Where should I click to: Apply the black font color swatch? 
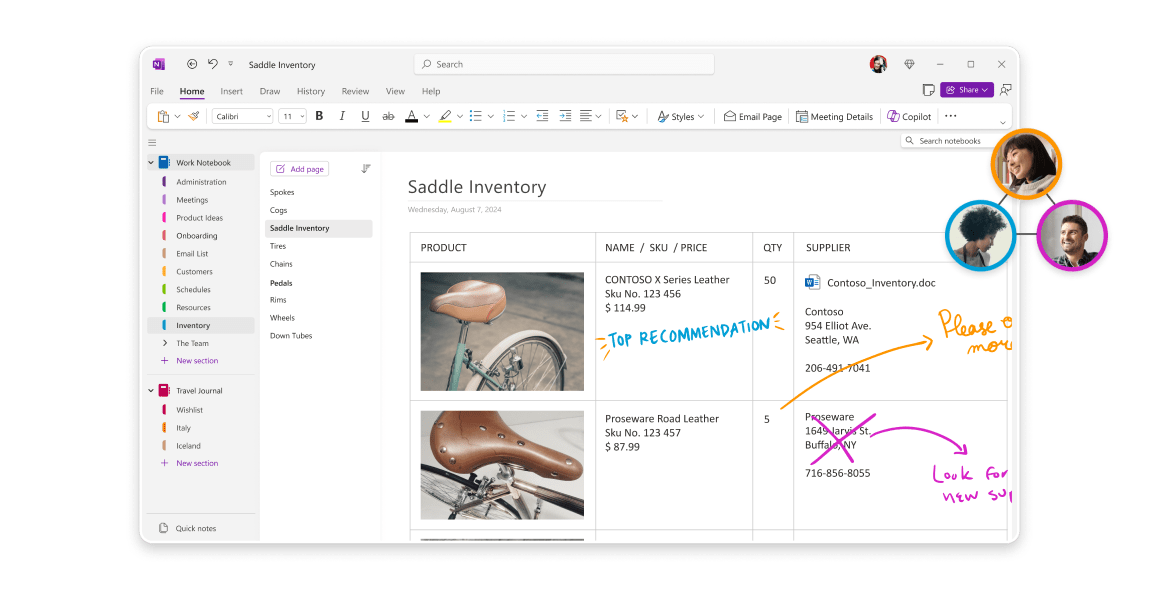coord(412,116)
